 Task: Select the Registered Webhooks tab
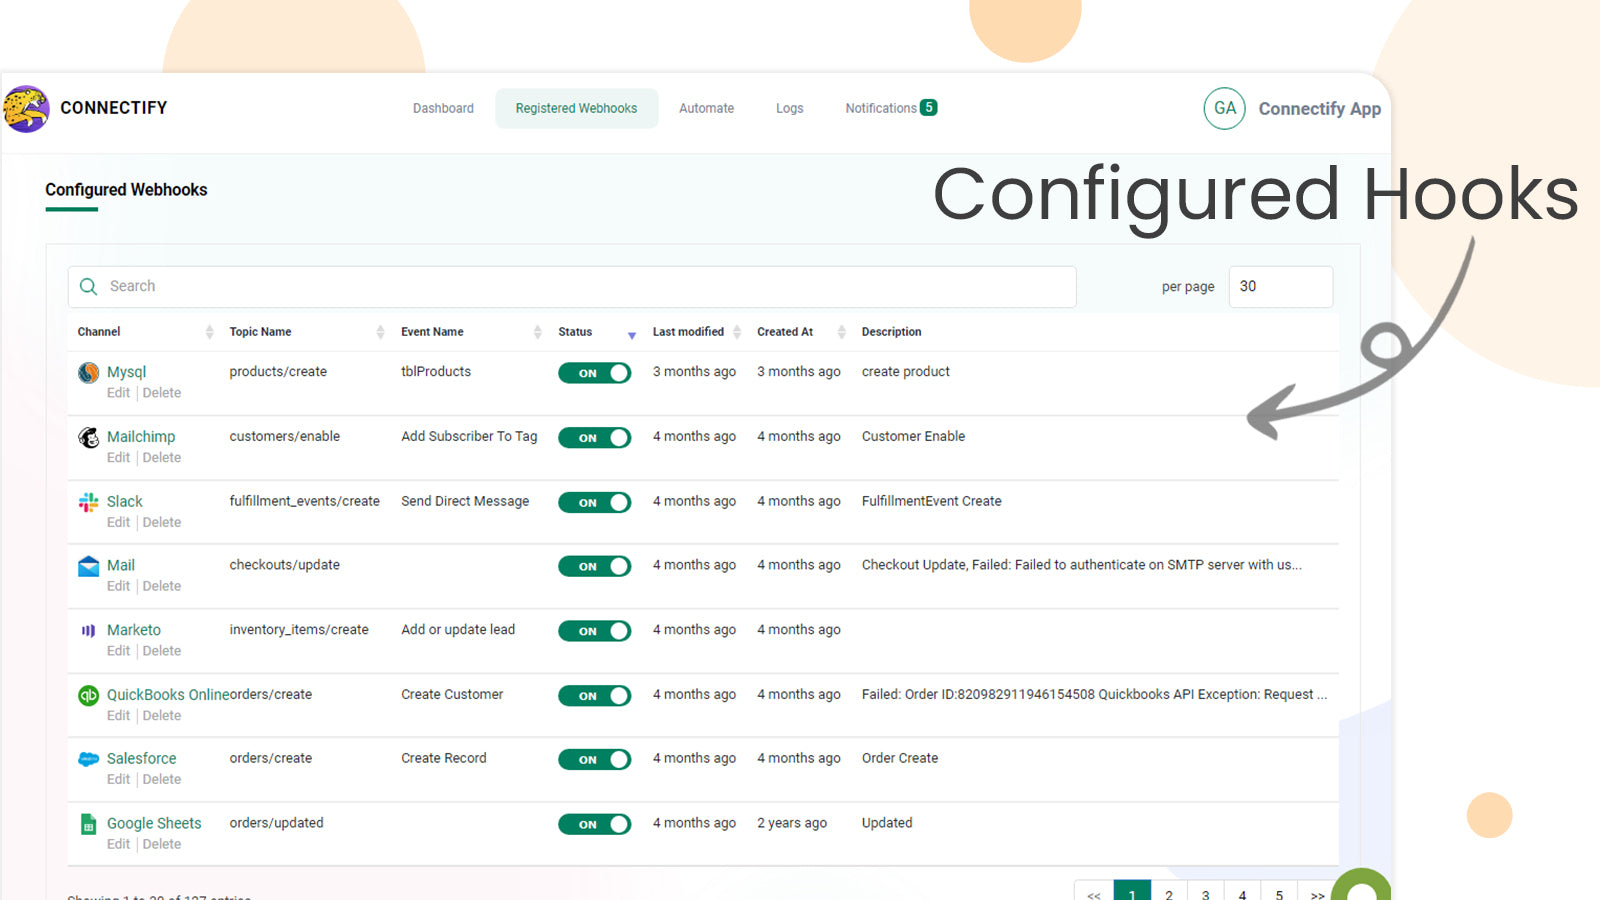point(576,108)
